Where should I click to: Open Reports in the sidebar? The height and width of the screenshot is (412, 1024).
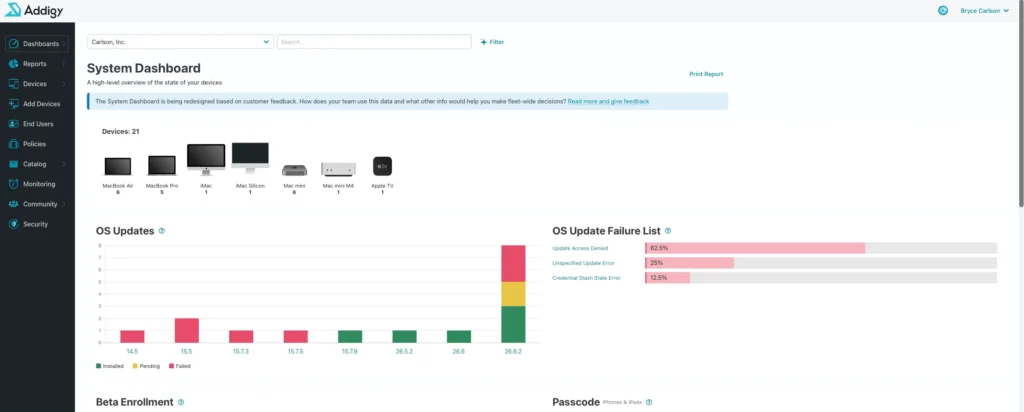pos(37,64)
